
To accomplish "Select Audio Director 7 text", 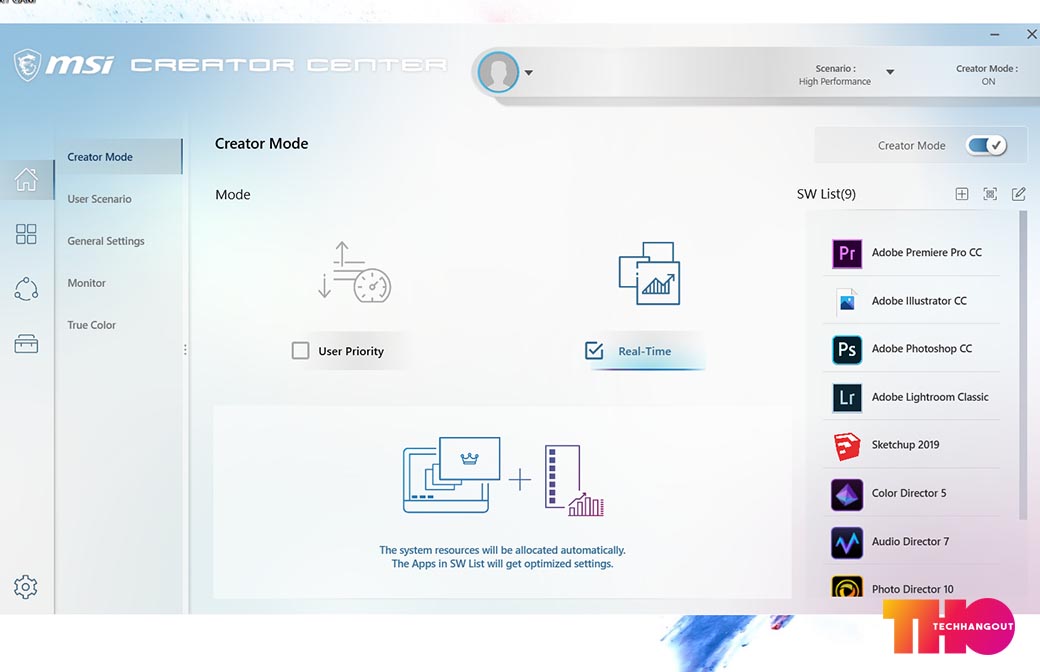I will [910, 541].
